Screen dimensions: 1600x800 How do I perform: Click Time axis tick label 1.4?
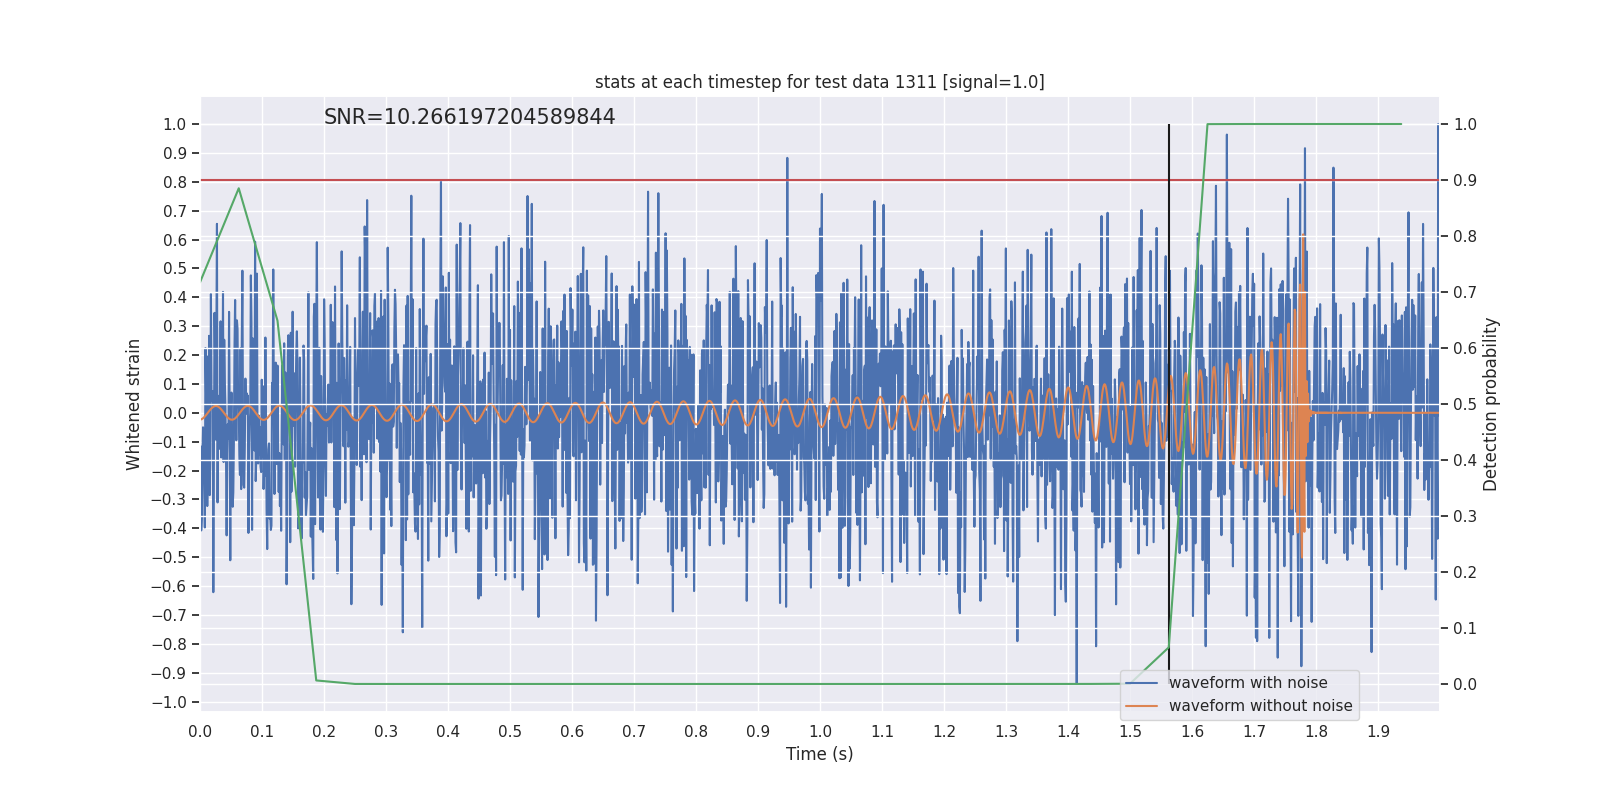(1068, 732)
